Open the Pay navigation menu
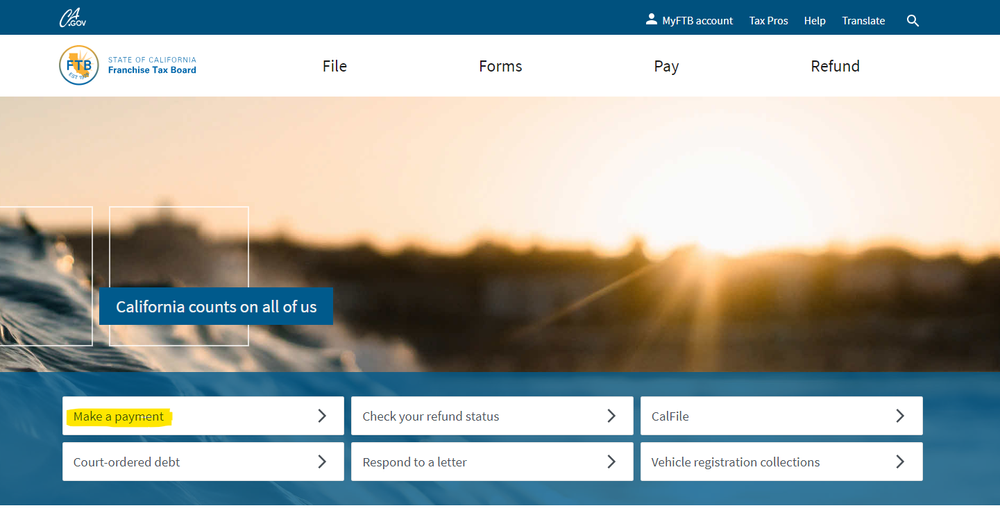The image size is (1000, 513). (666, 66)
